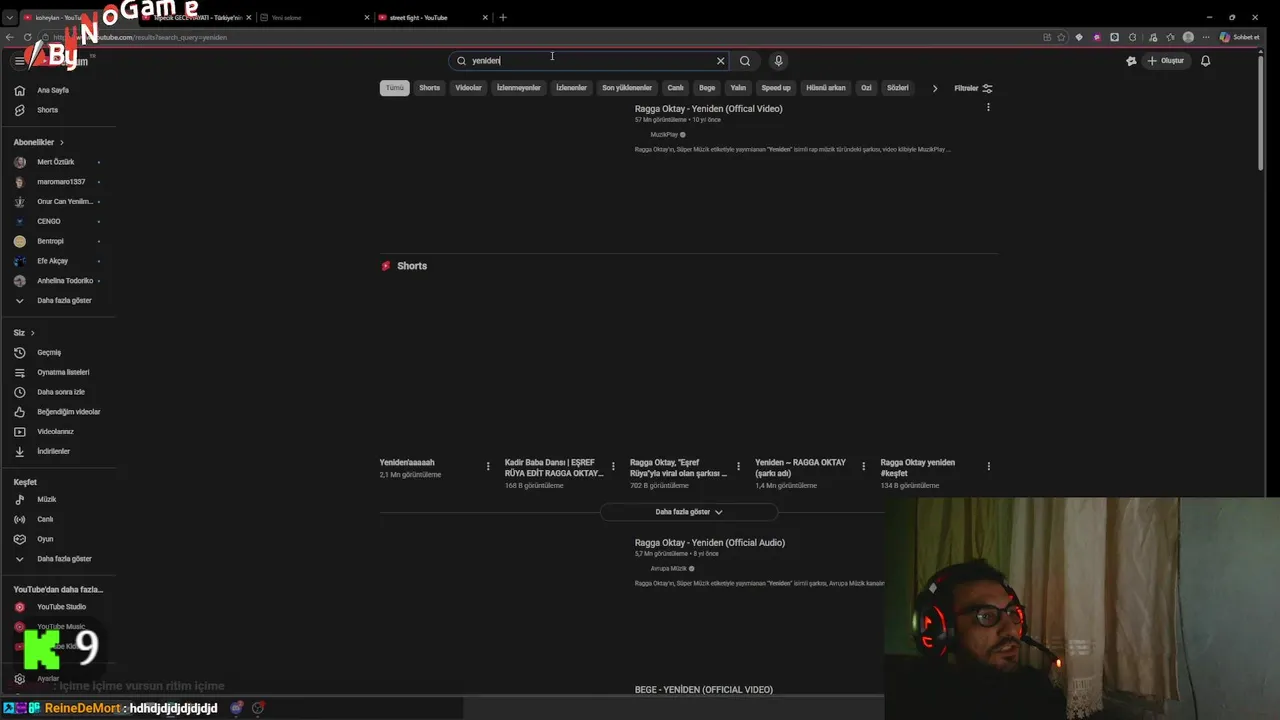Viewport: 1280px width, 720px height.
Task: Expand Keşfet 'Daha fazla göster'
Action: [x=58, y=559]
